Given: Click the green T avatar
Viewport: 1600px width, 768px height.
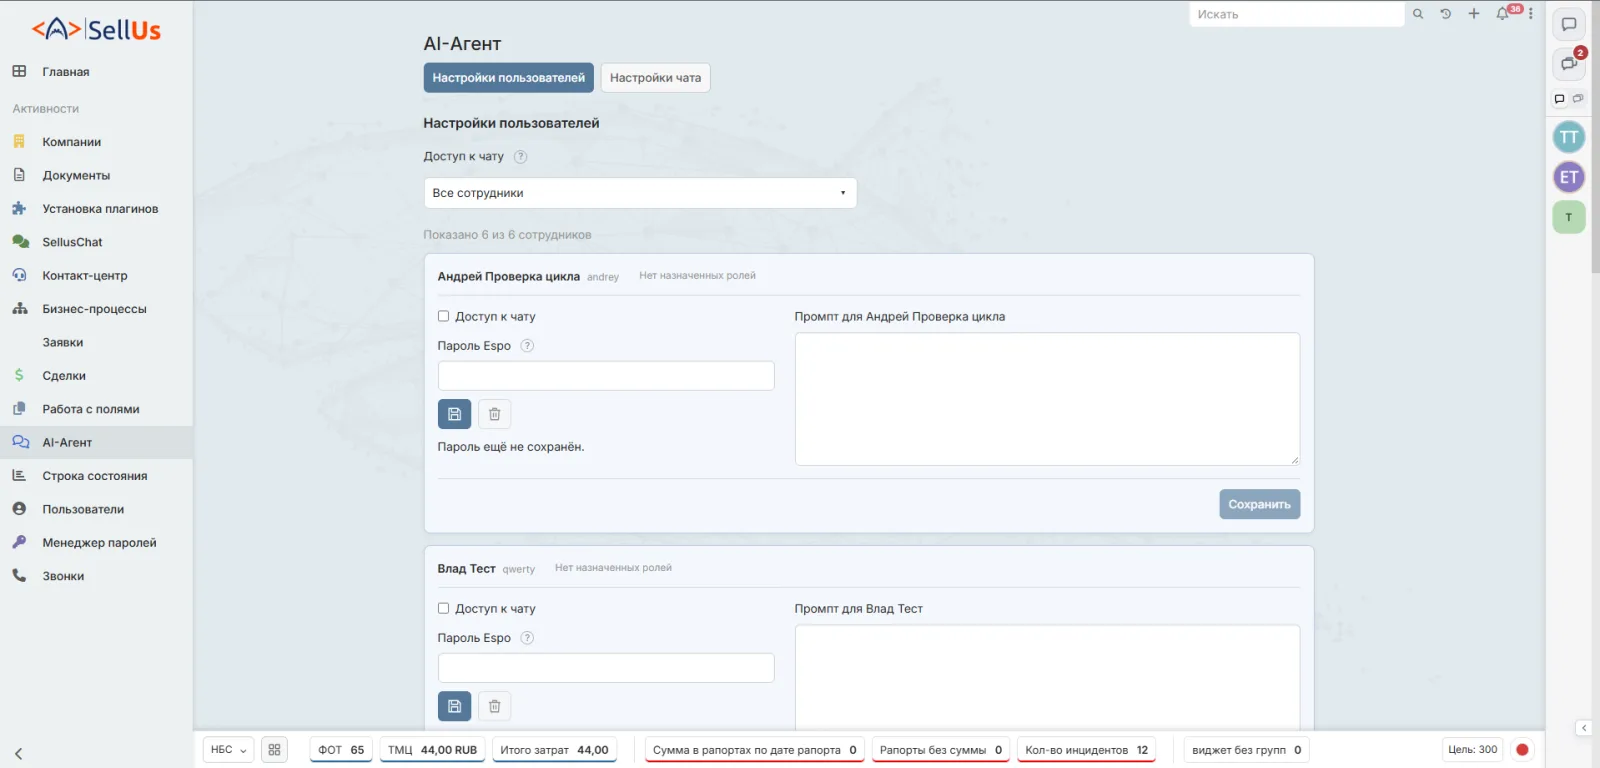Looking at the screenshot, I should (1569, 217).
